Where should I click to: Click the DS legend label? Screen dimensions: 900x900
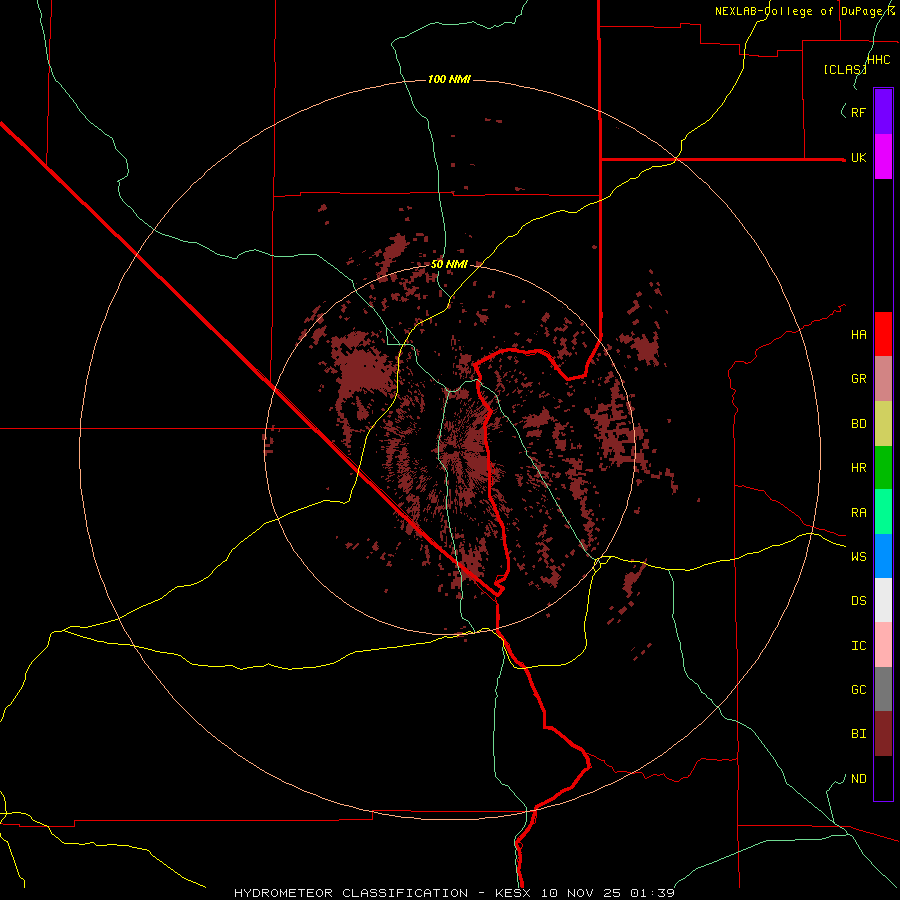(858, 600)
